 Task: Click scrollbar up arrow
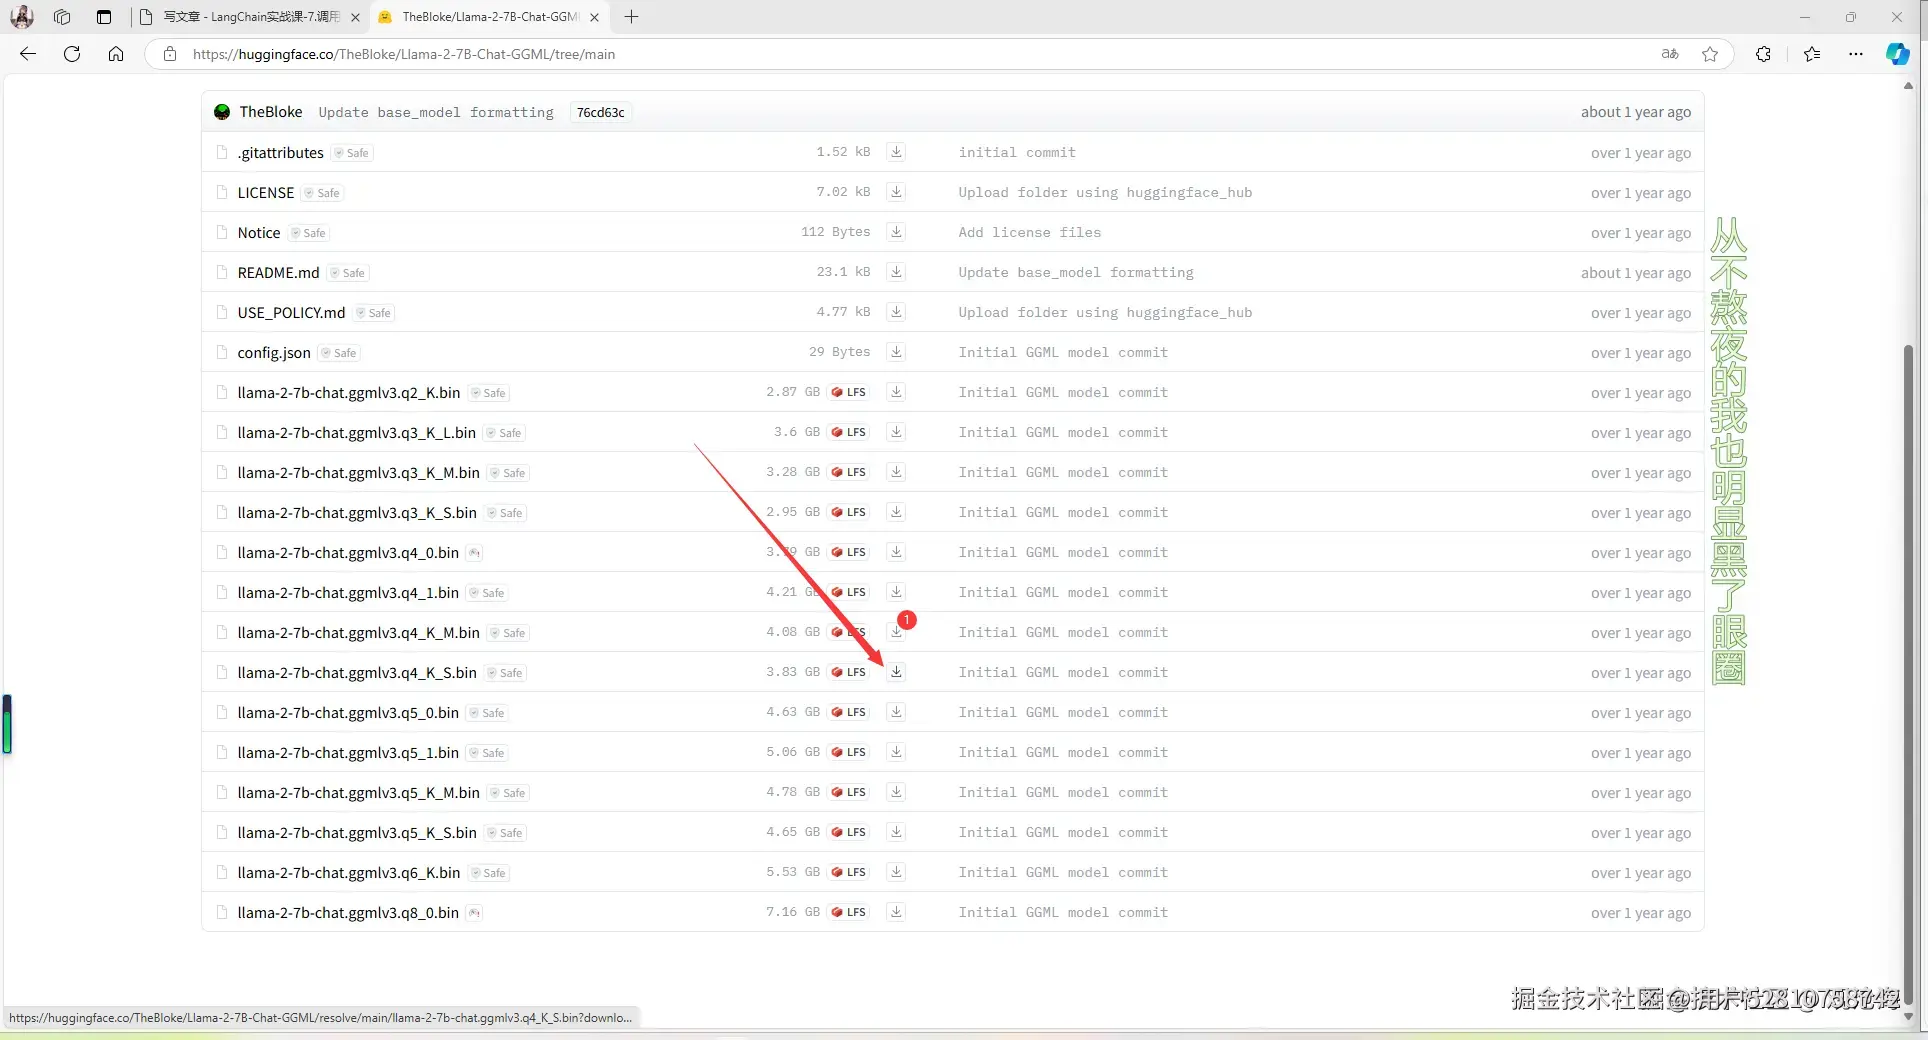[x=1908, y=86]
